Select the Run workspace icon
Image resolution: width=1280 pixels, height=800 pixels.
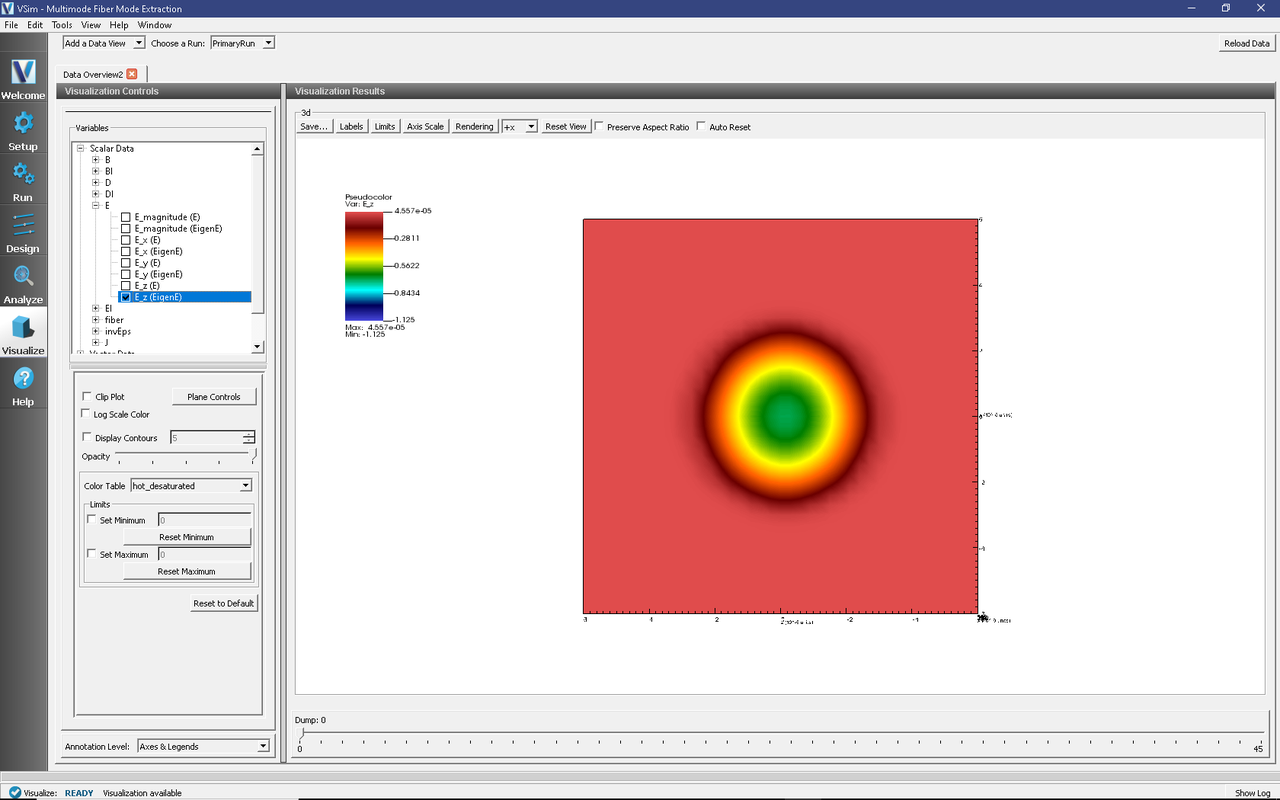tap(22, 181)
